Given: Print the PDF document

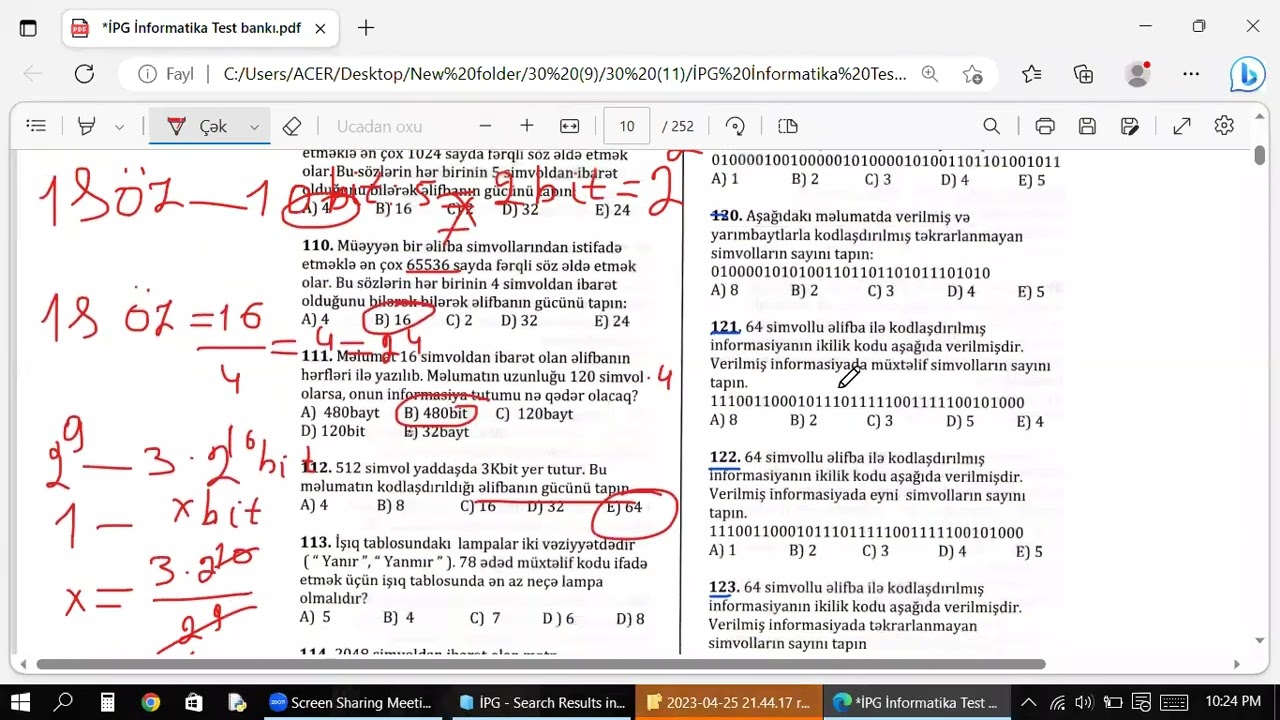Looking at the screenshot, I should (x=1045, y=126).
